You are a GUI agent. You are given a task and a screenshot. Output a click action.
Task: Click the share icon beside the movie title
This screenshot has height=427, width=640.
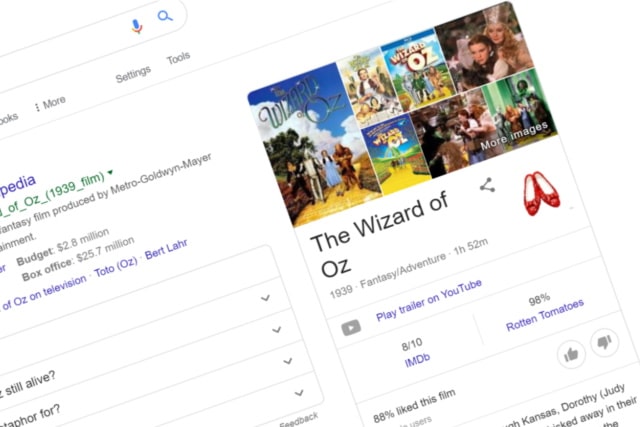coord(487,185)
